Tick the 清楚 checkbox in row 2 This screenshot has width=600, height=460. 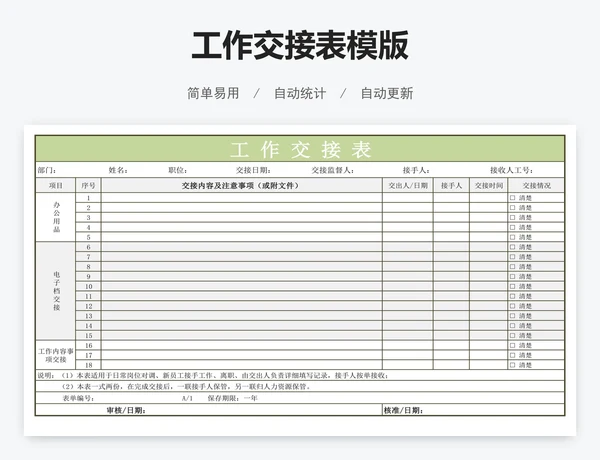click(512, 208)
